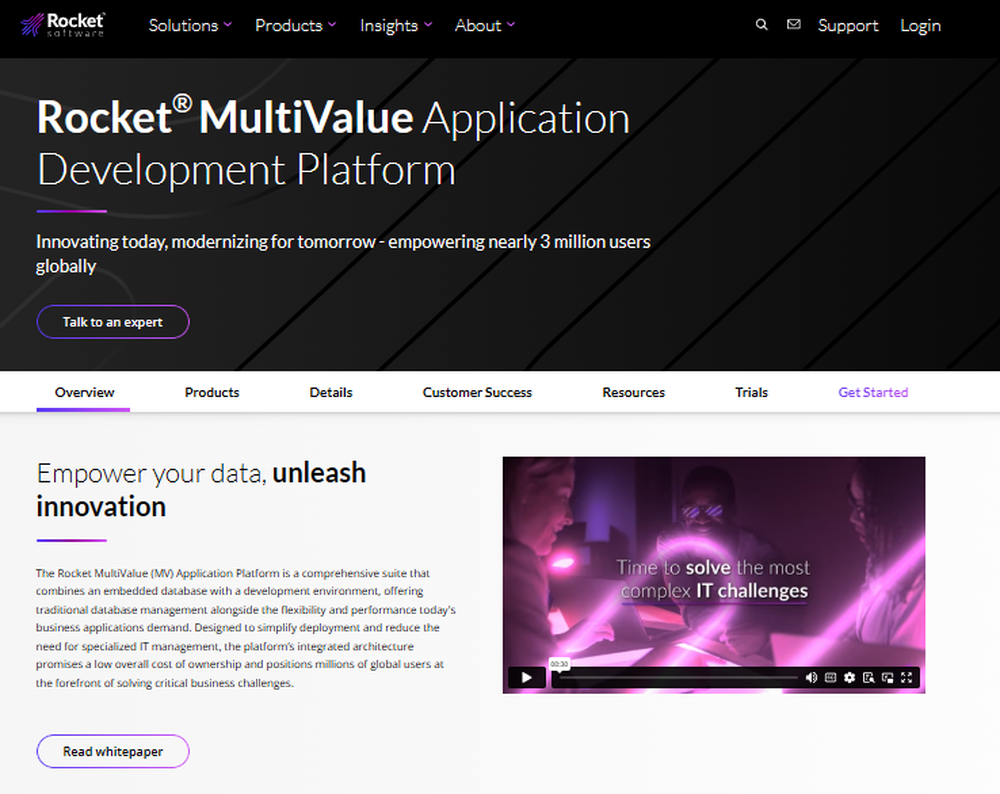Open the Support link
This screenshot has height=794, width=1000.
click(848, 26)
